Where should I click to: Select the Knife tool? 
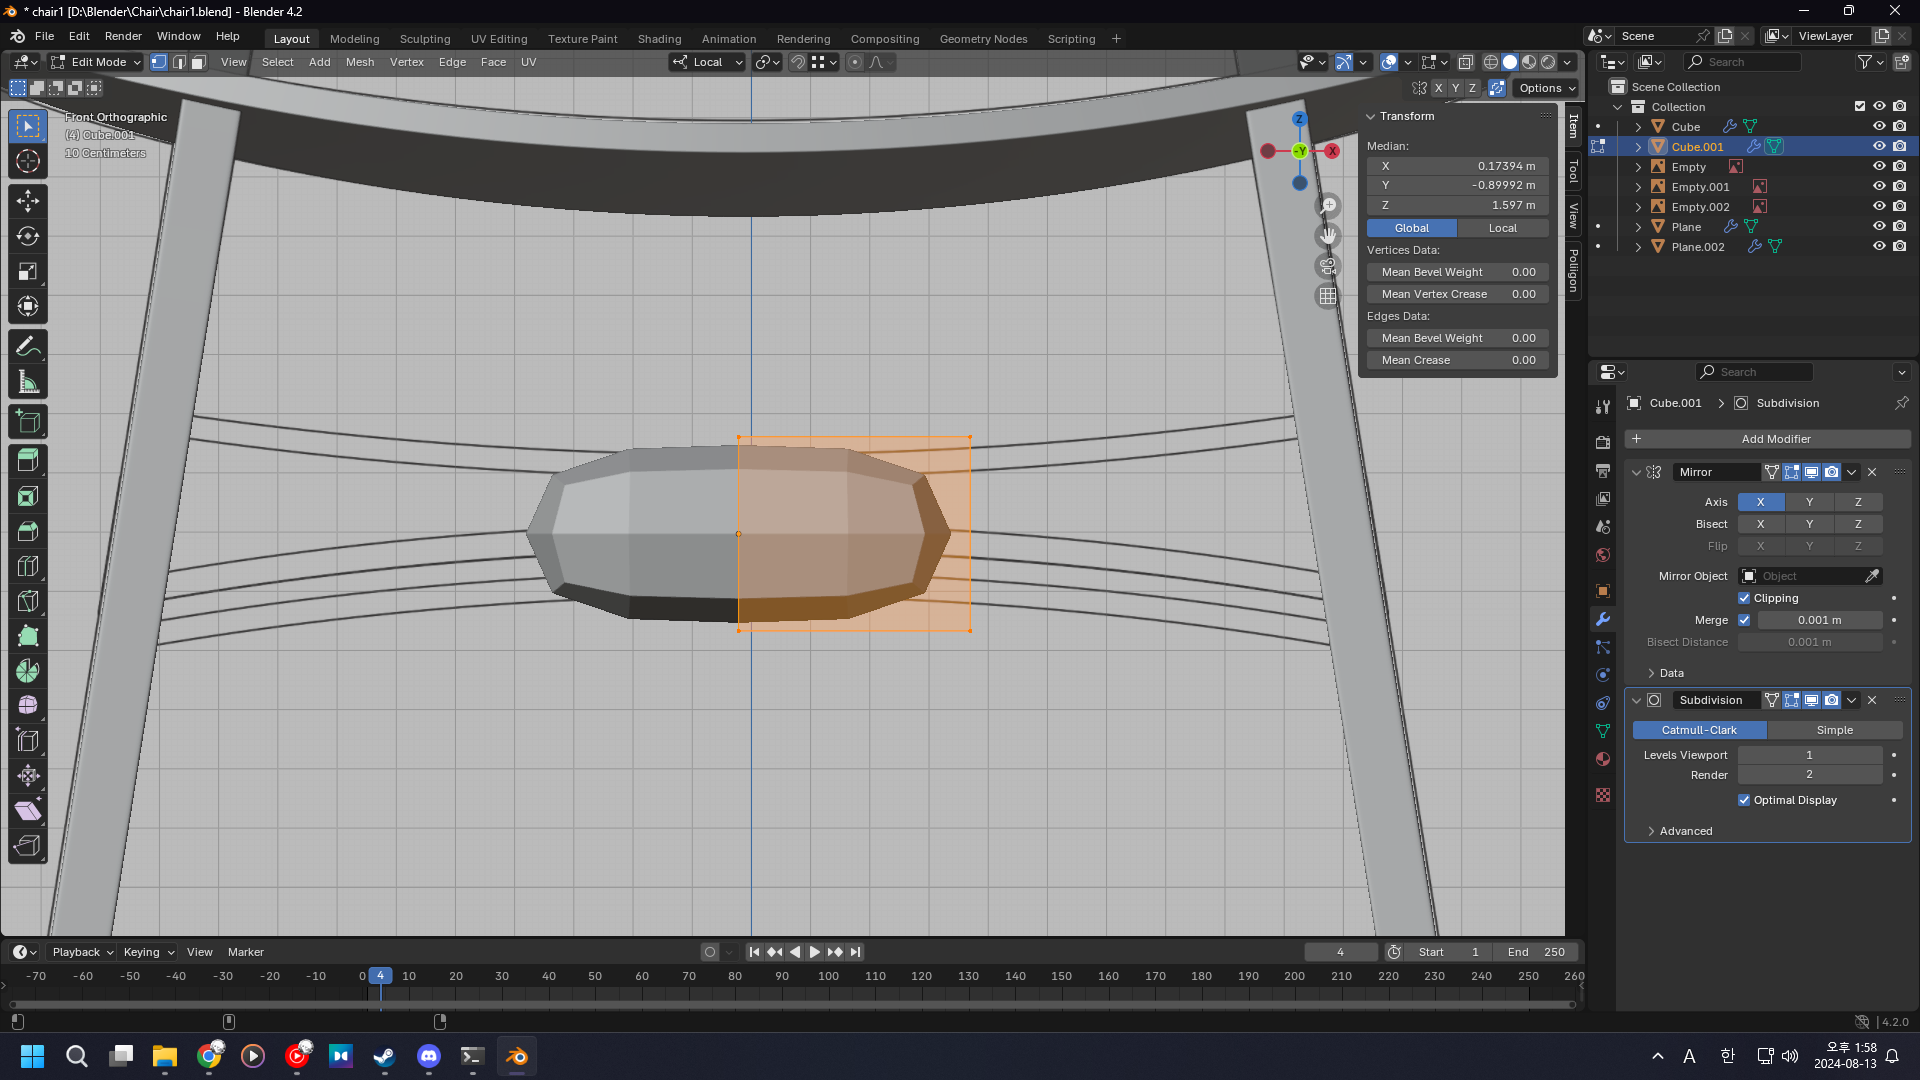coord(28,601)
